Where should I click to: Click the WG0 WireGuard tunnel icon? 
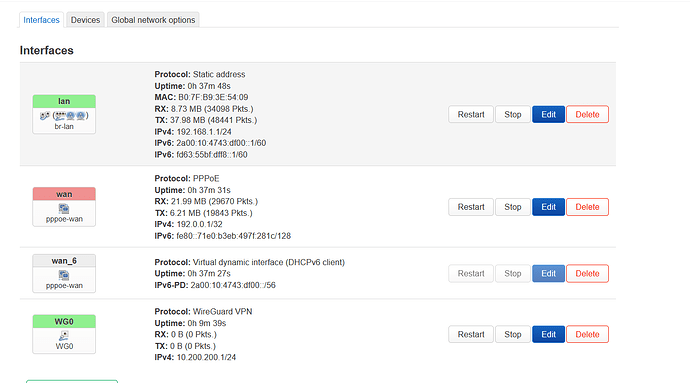[64, 336]
